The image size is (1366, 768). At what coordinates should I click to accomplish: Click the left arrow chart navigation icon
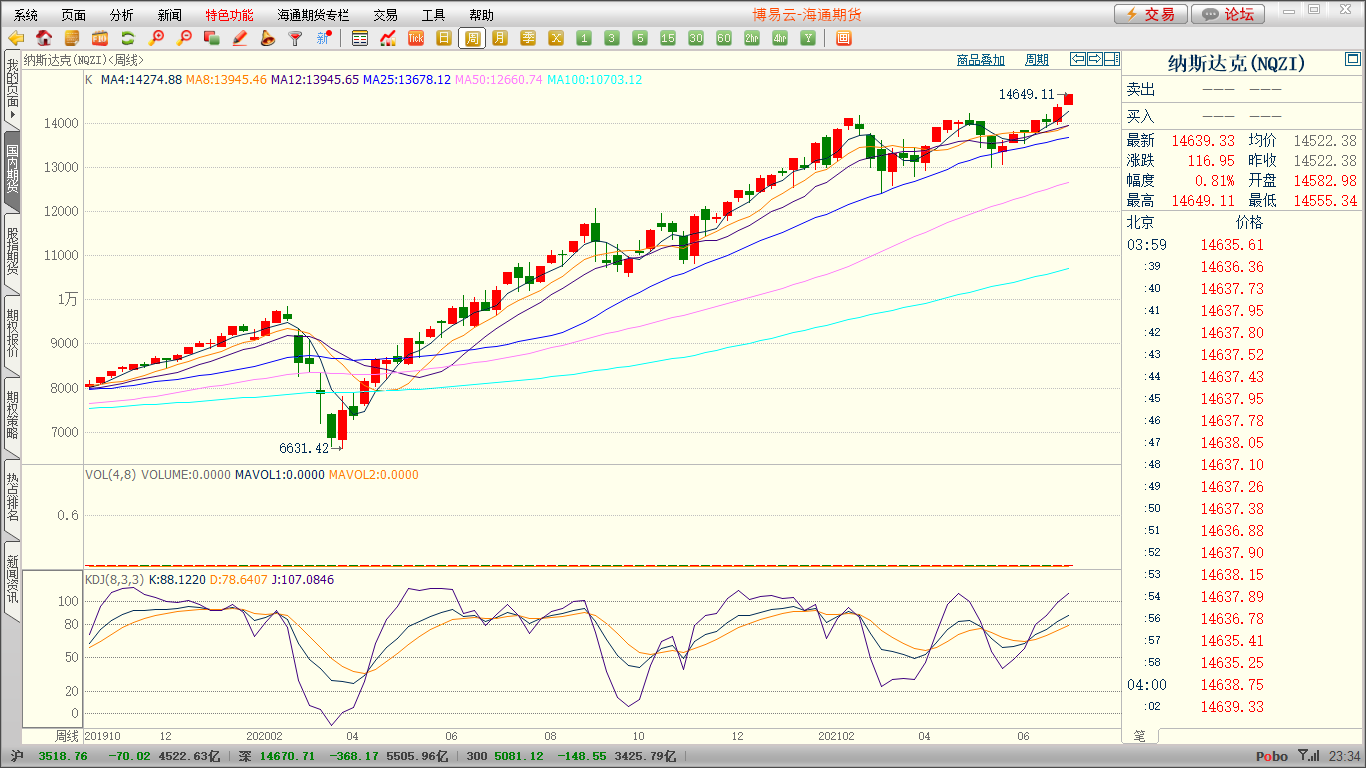(1078, 59)
